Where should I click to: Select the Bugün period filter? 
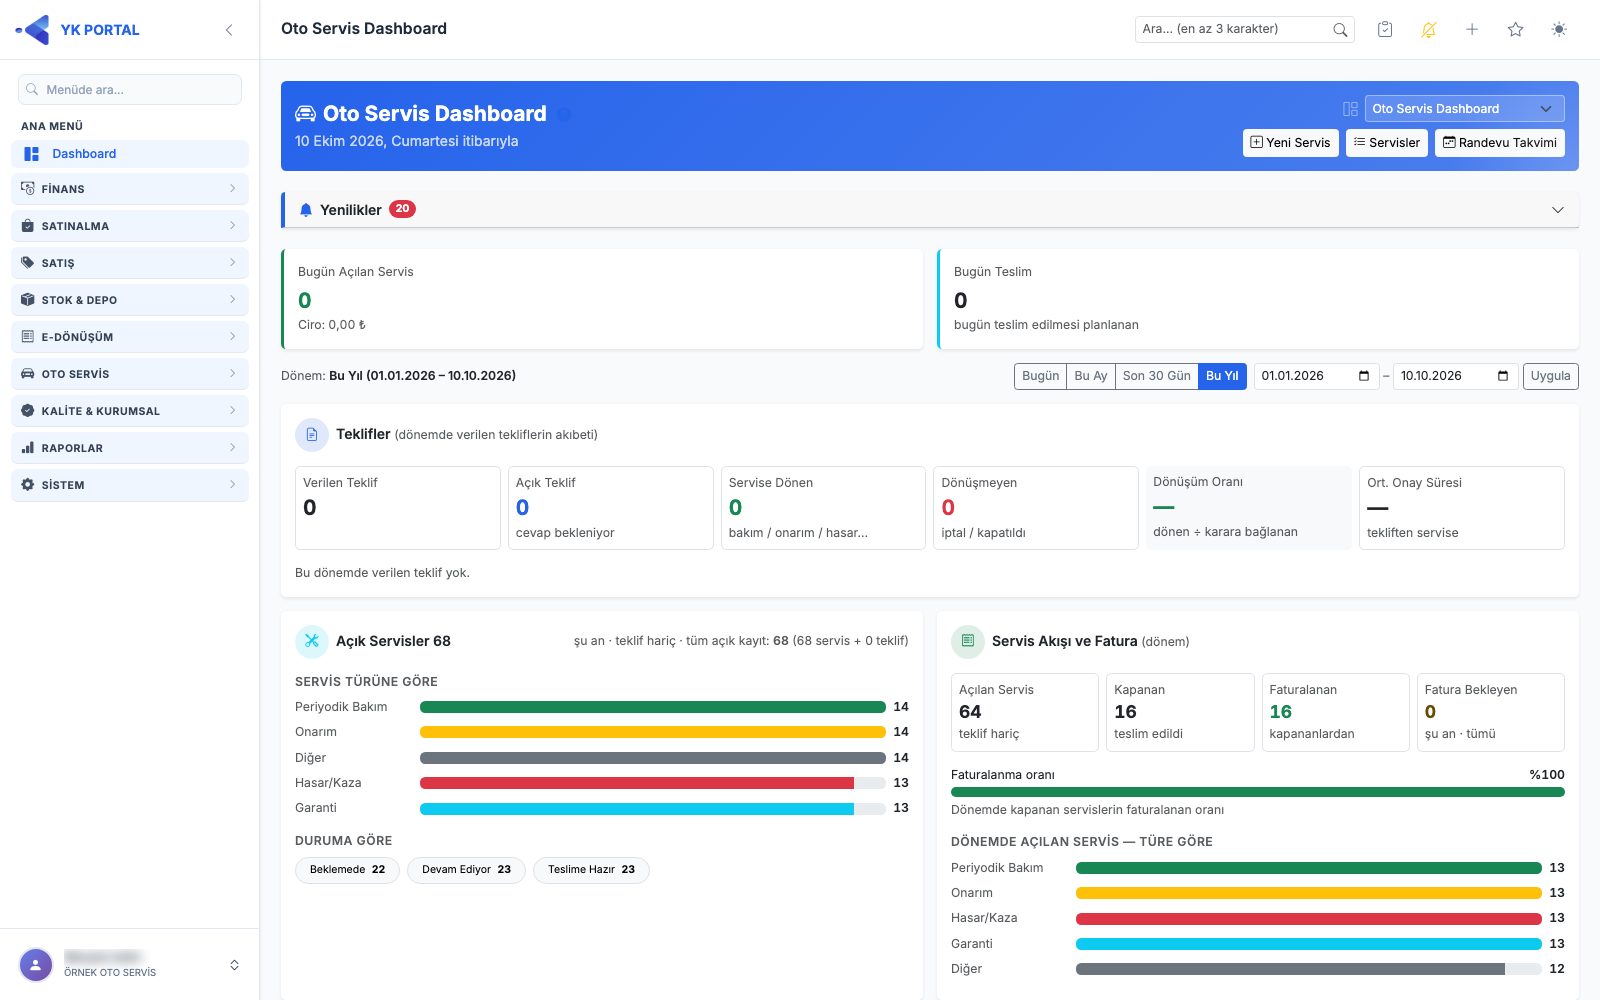[x=1040, y=376]
